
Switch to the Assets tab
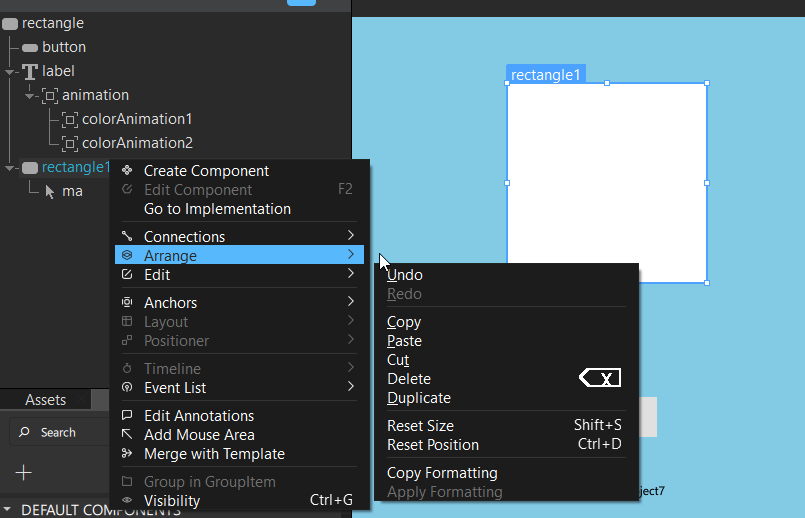46,400
